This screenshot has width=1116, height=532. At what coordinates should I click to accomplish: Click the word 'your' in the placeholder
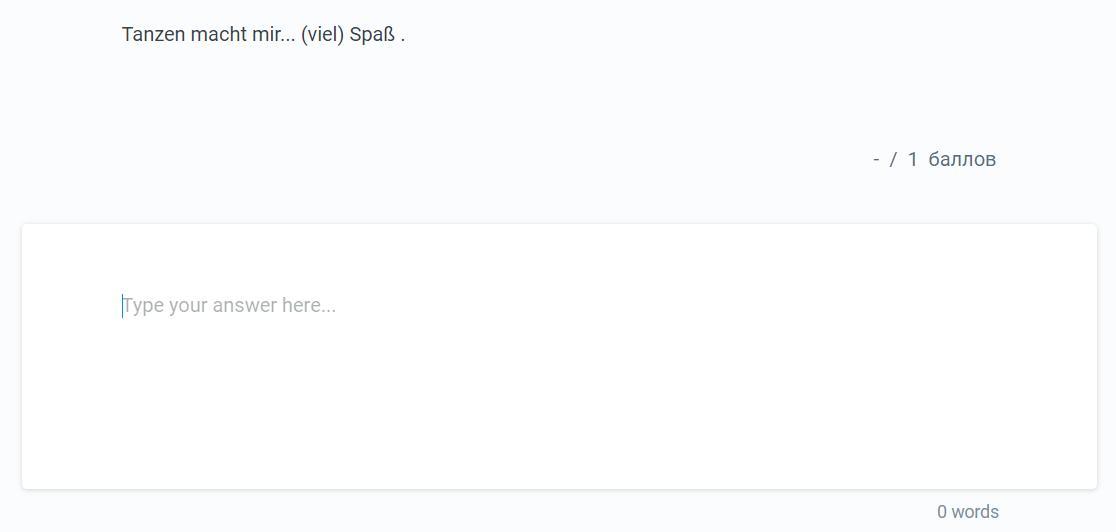click(188, 305)
